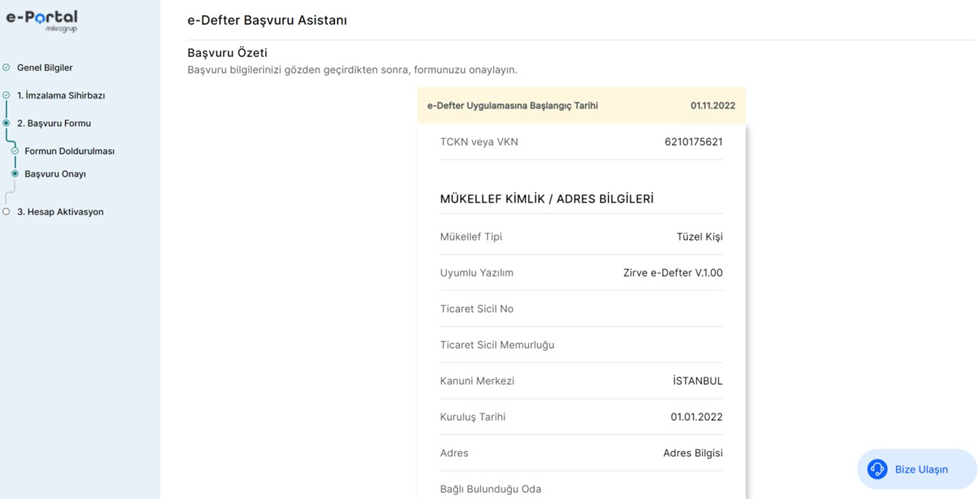Click the Hesap Aktivasyon empty circle

(x=7, y=212)
